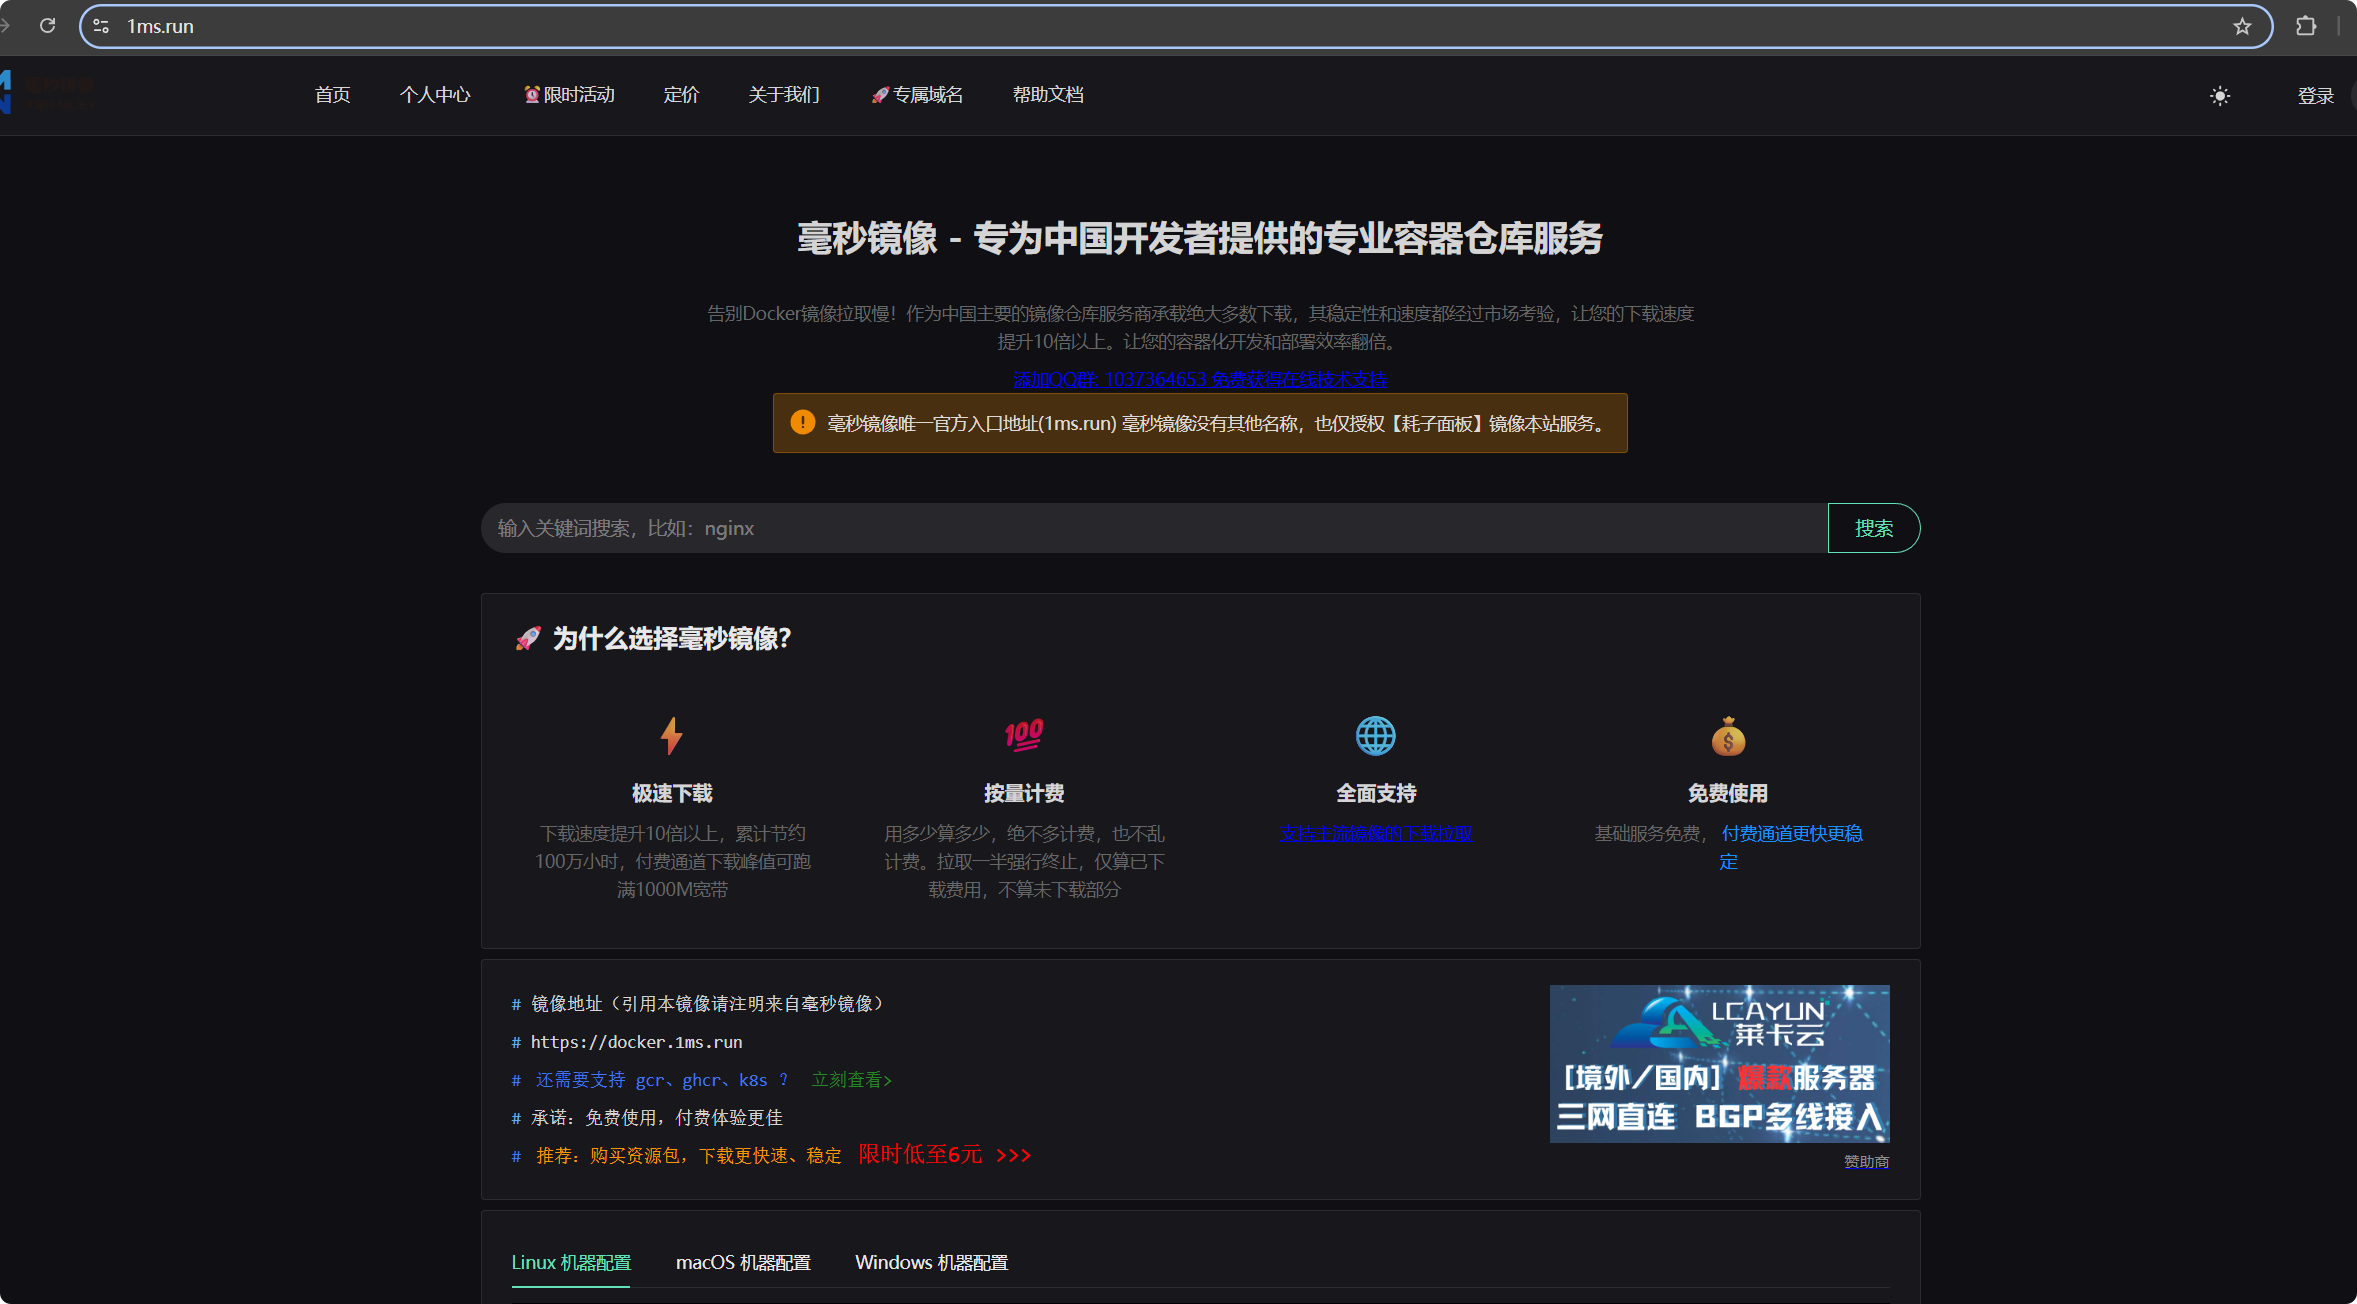This screenshot has height=1304, width=2357.
Task: Toggle light/dark theme sun icon
Action: [2220, 96]
